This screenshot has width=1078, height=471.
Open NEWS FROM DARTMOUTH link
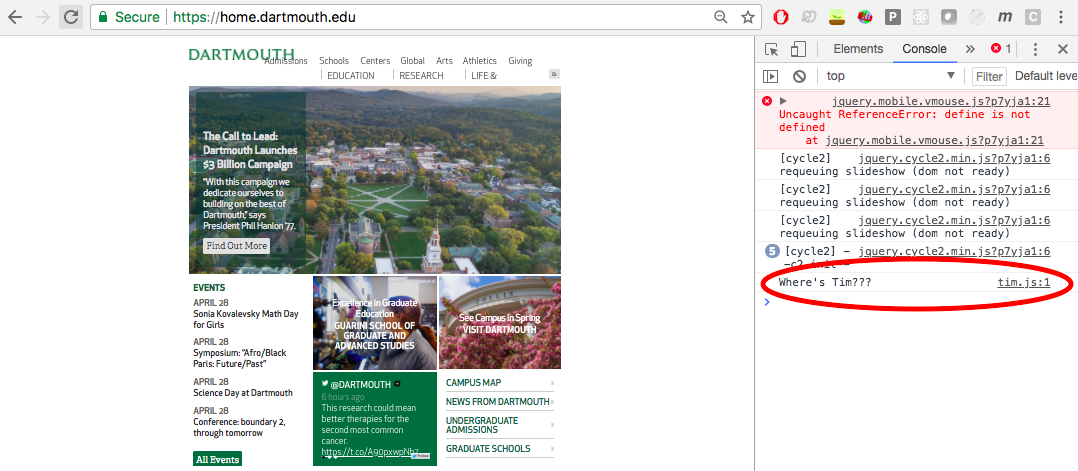click(x=498, y=402)
